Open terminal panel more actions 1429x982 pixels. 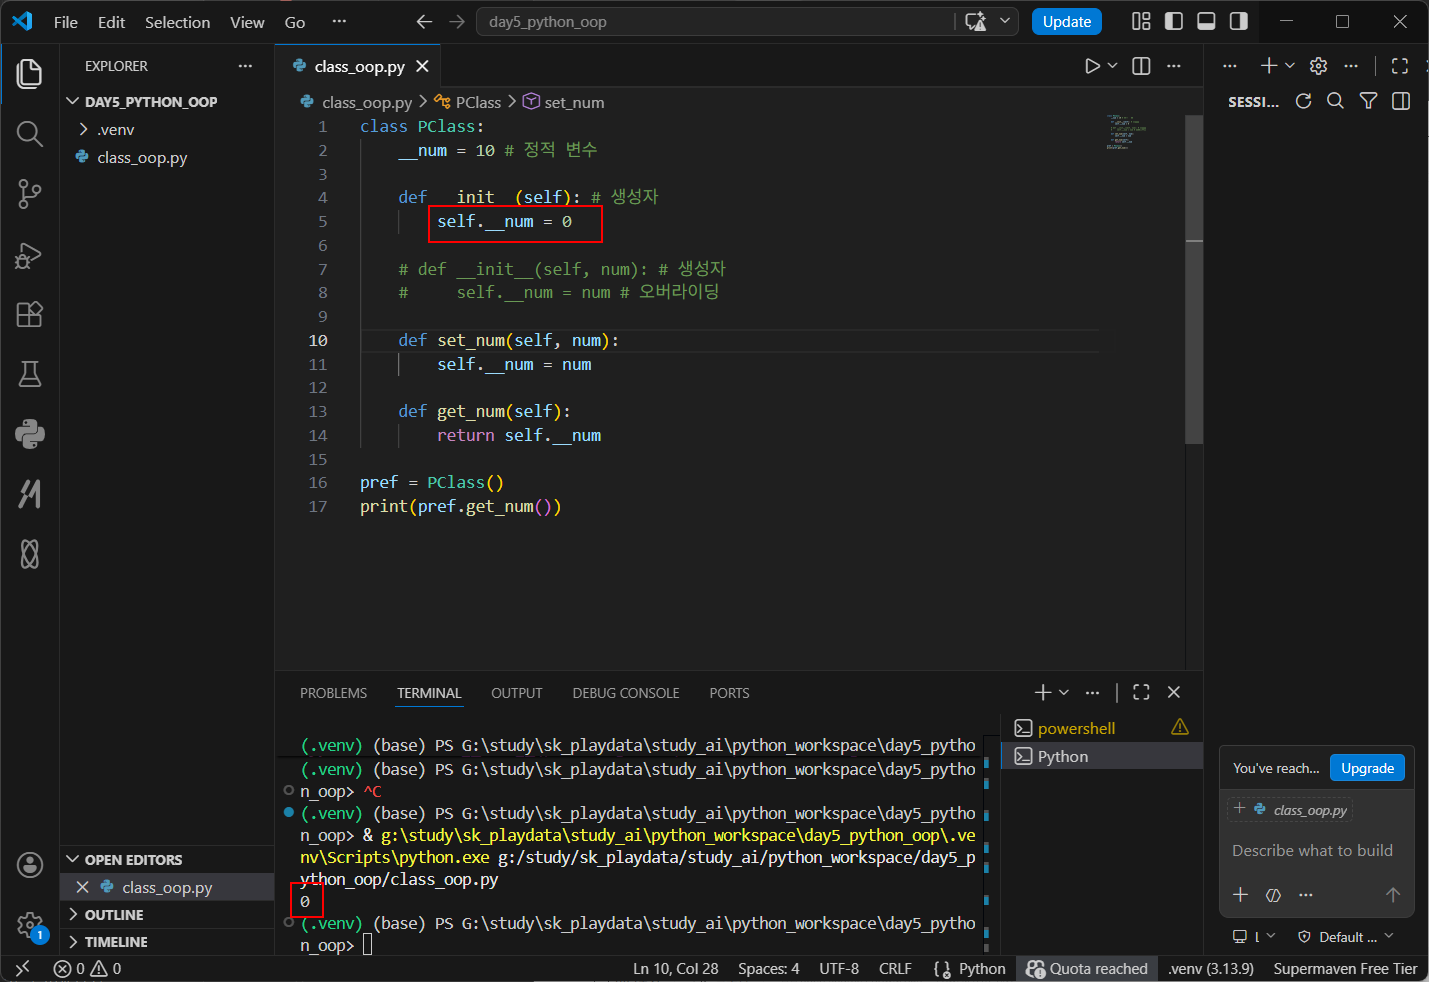coord(1092,692)
